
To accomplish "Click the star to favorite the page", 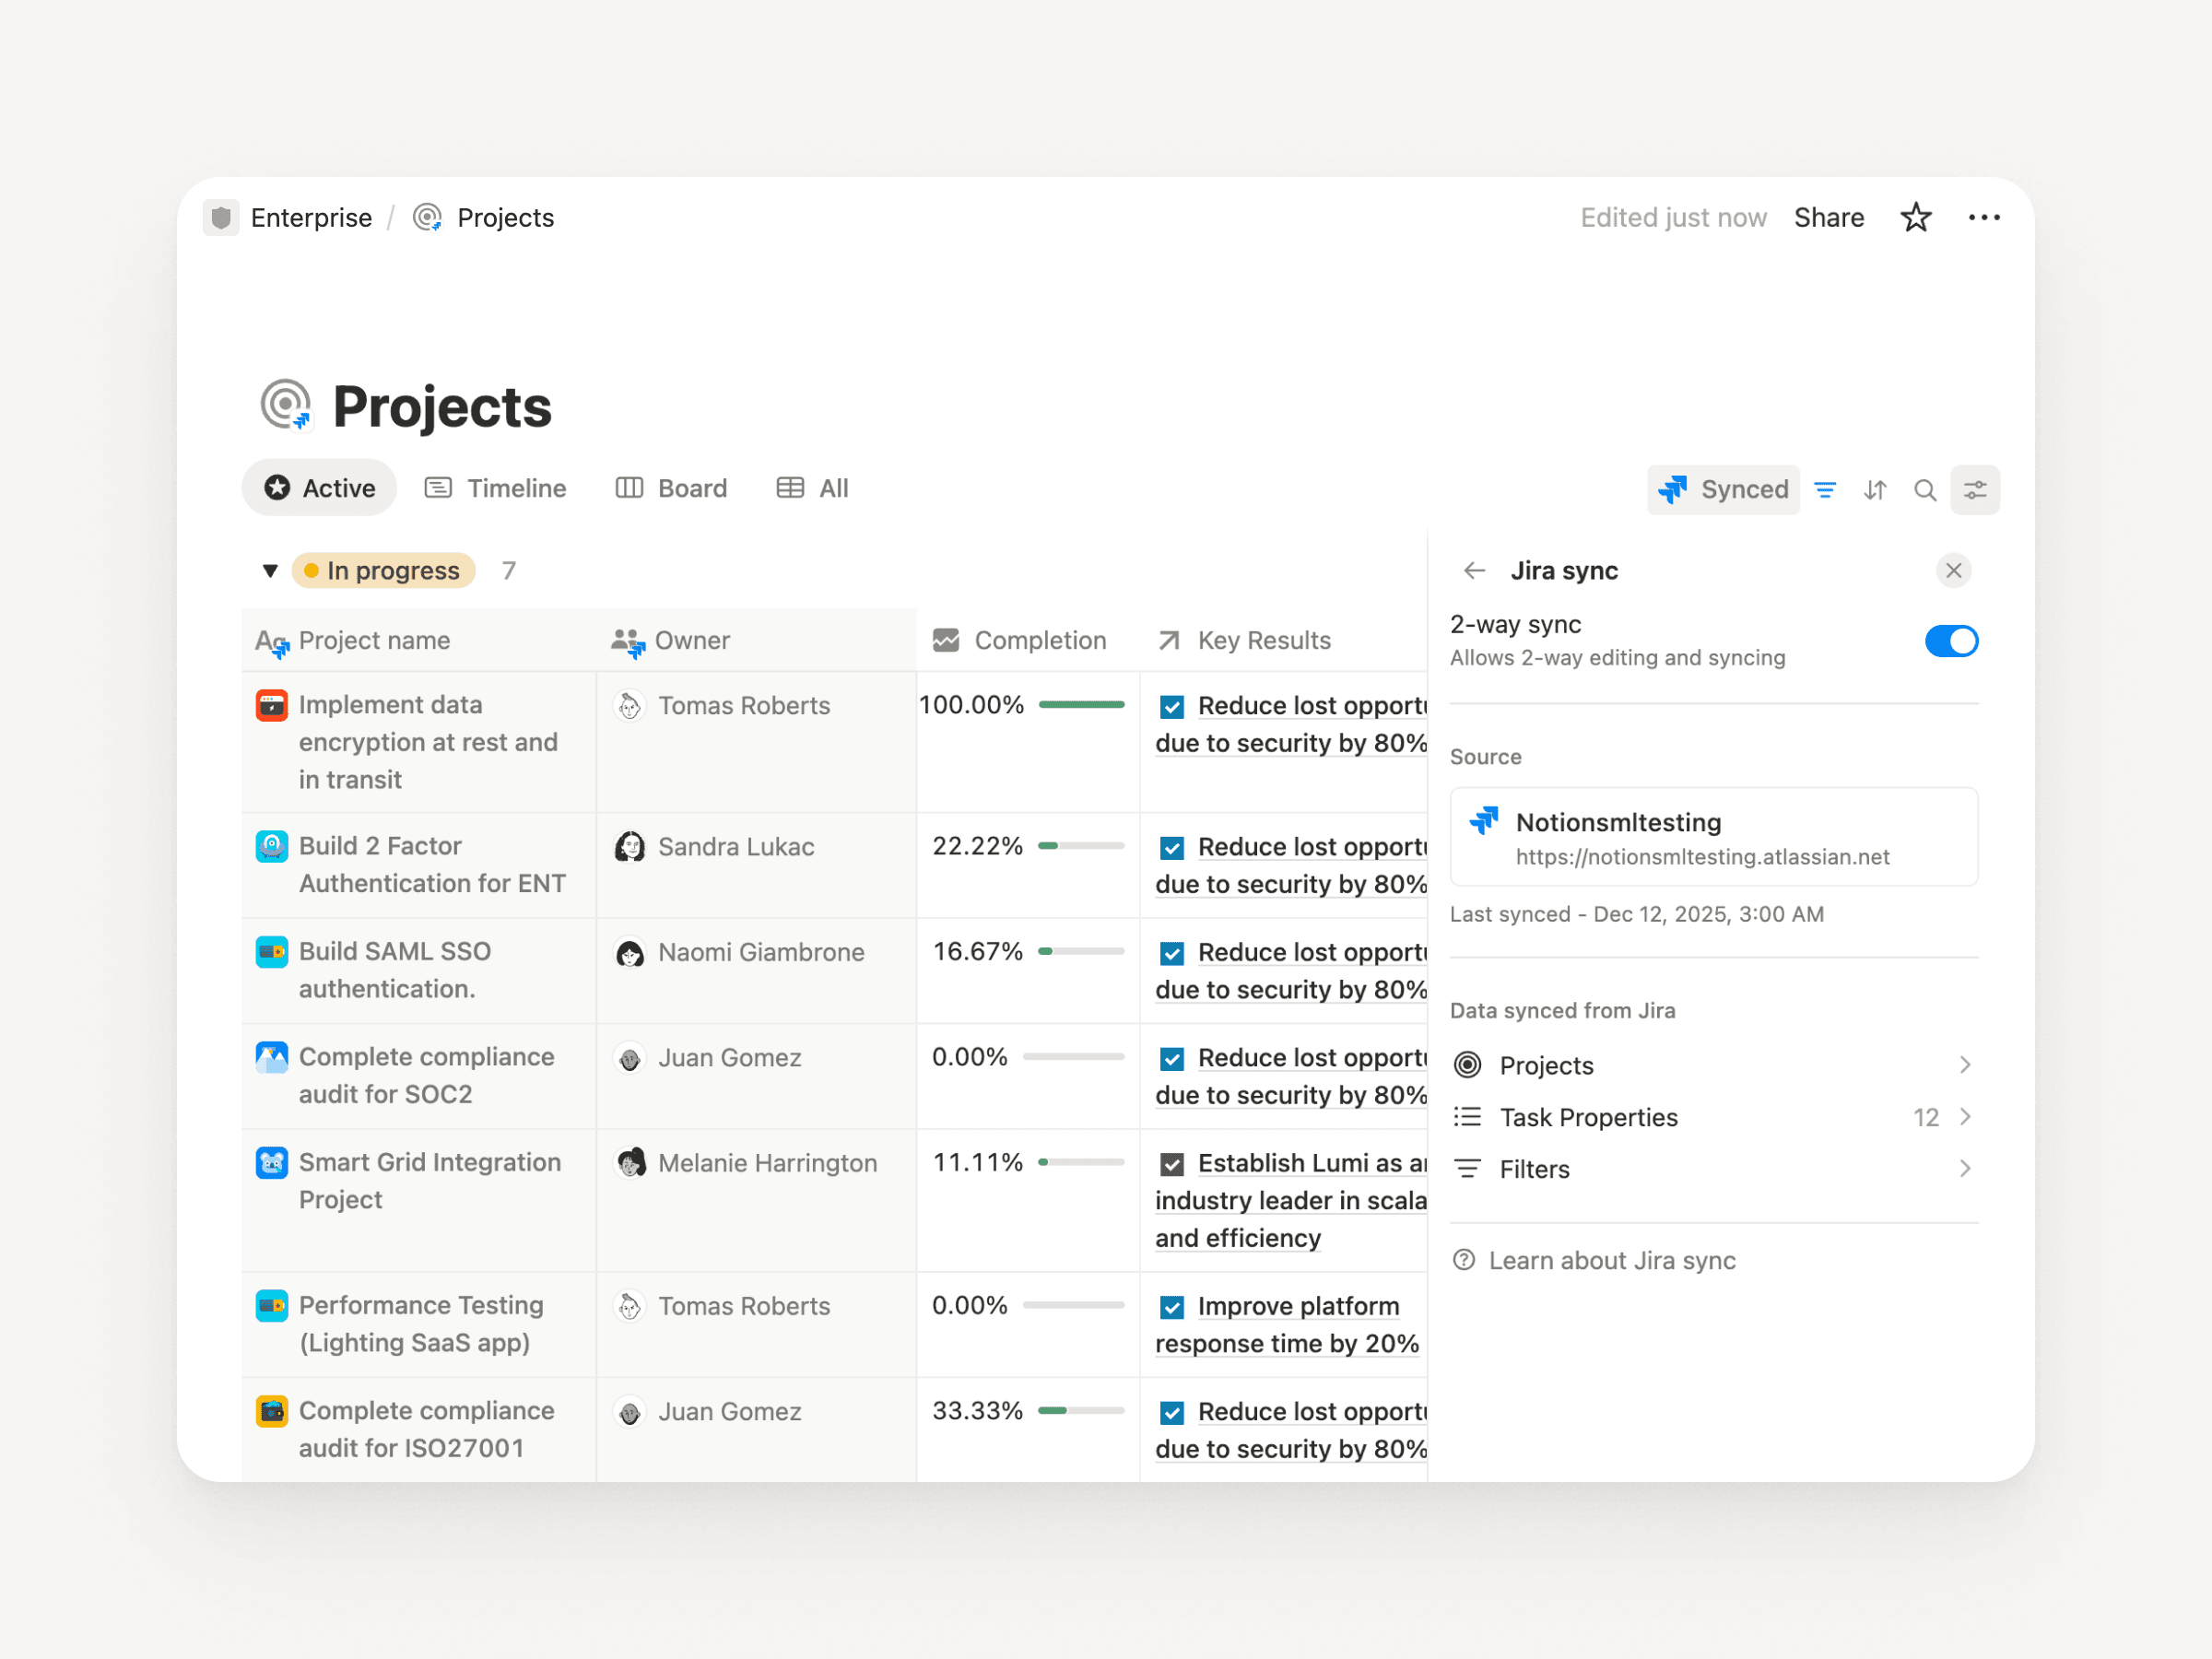I will 1916,217.
